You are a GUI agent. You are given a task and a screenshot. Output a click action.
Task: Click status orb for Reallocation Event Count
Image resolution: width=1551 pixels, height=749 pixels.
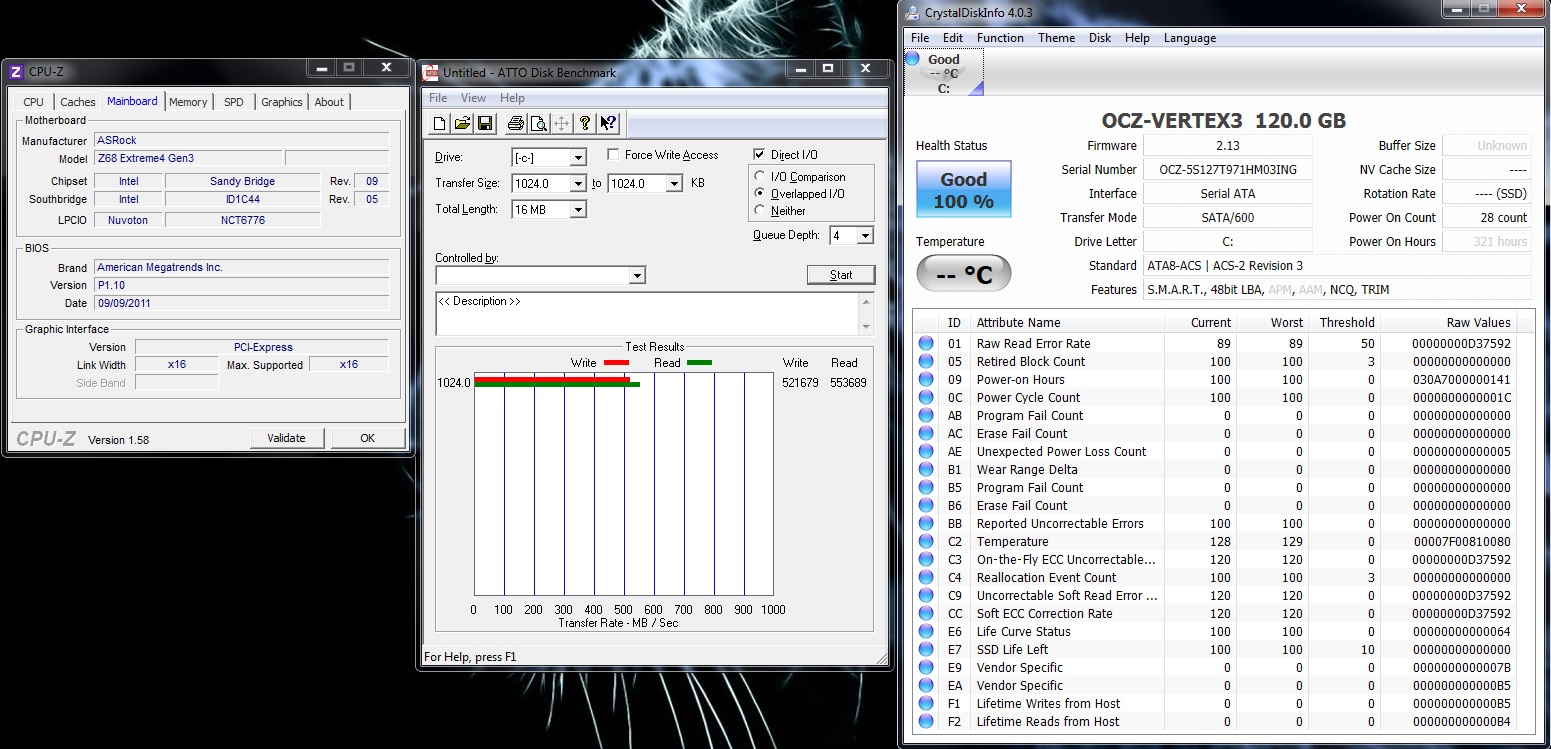926,577
